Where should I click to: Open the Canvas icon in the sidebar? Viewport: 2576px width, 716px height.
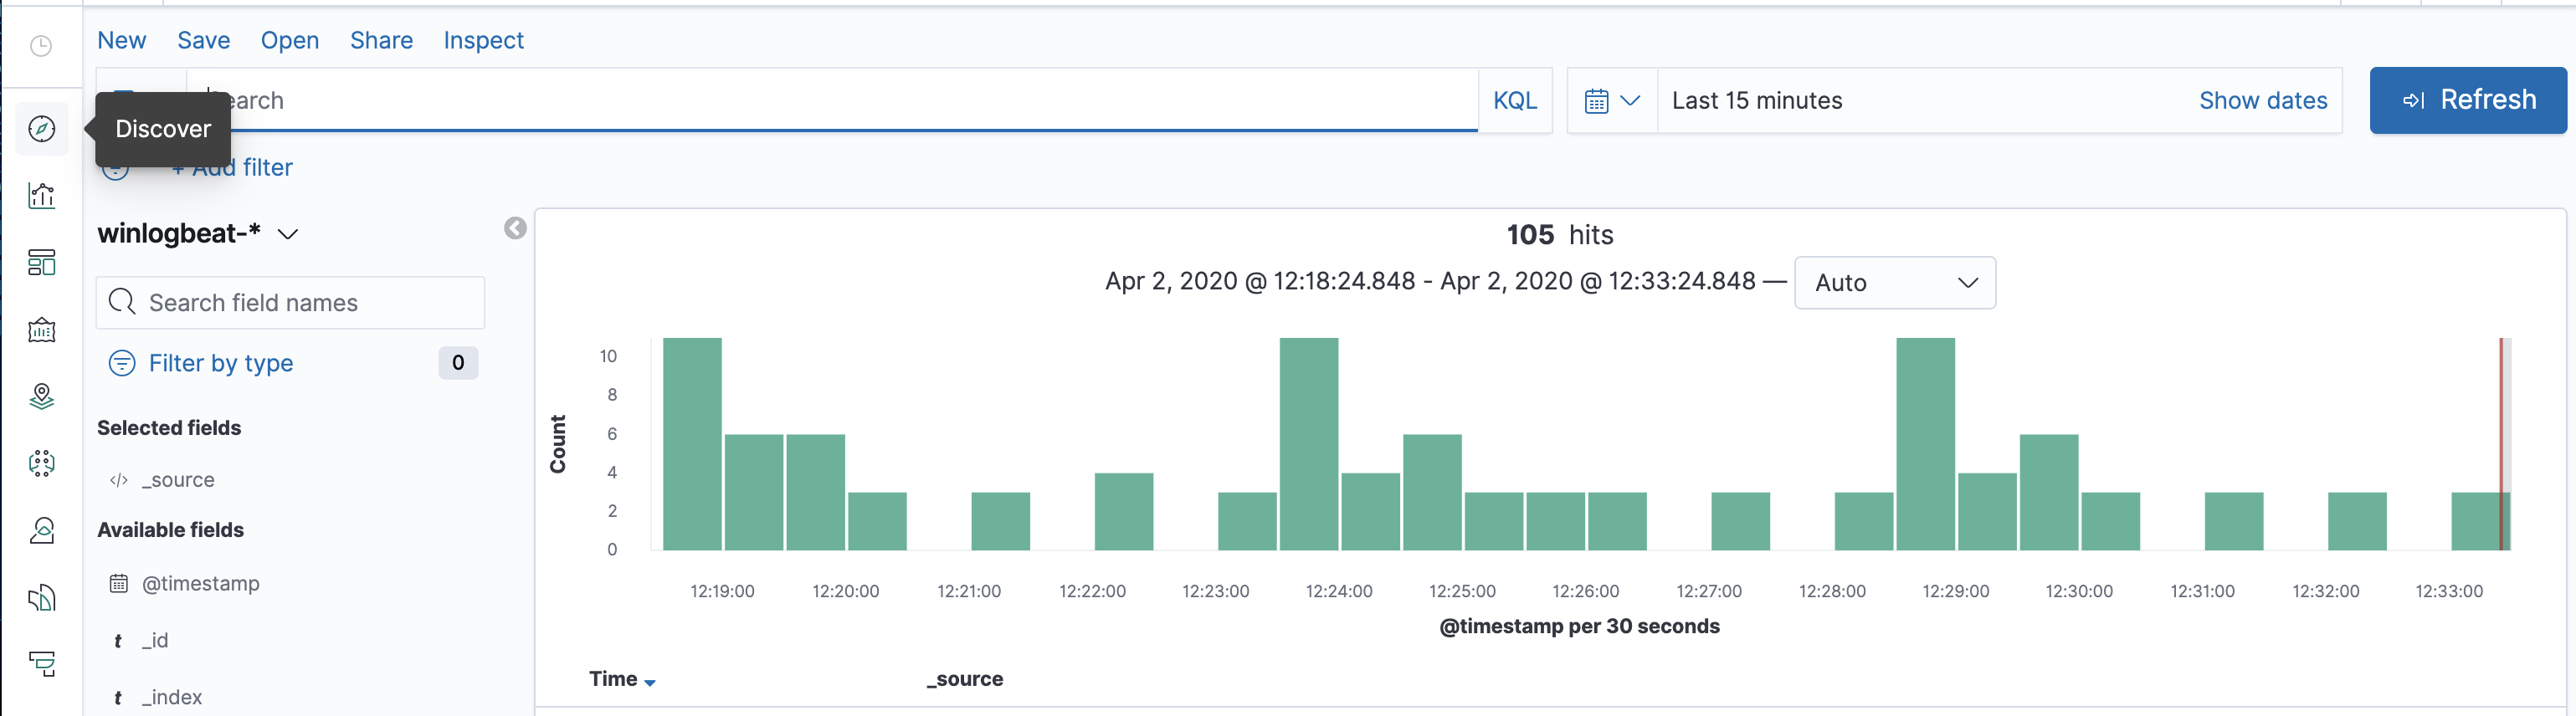tap(42, 330)
